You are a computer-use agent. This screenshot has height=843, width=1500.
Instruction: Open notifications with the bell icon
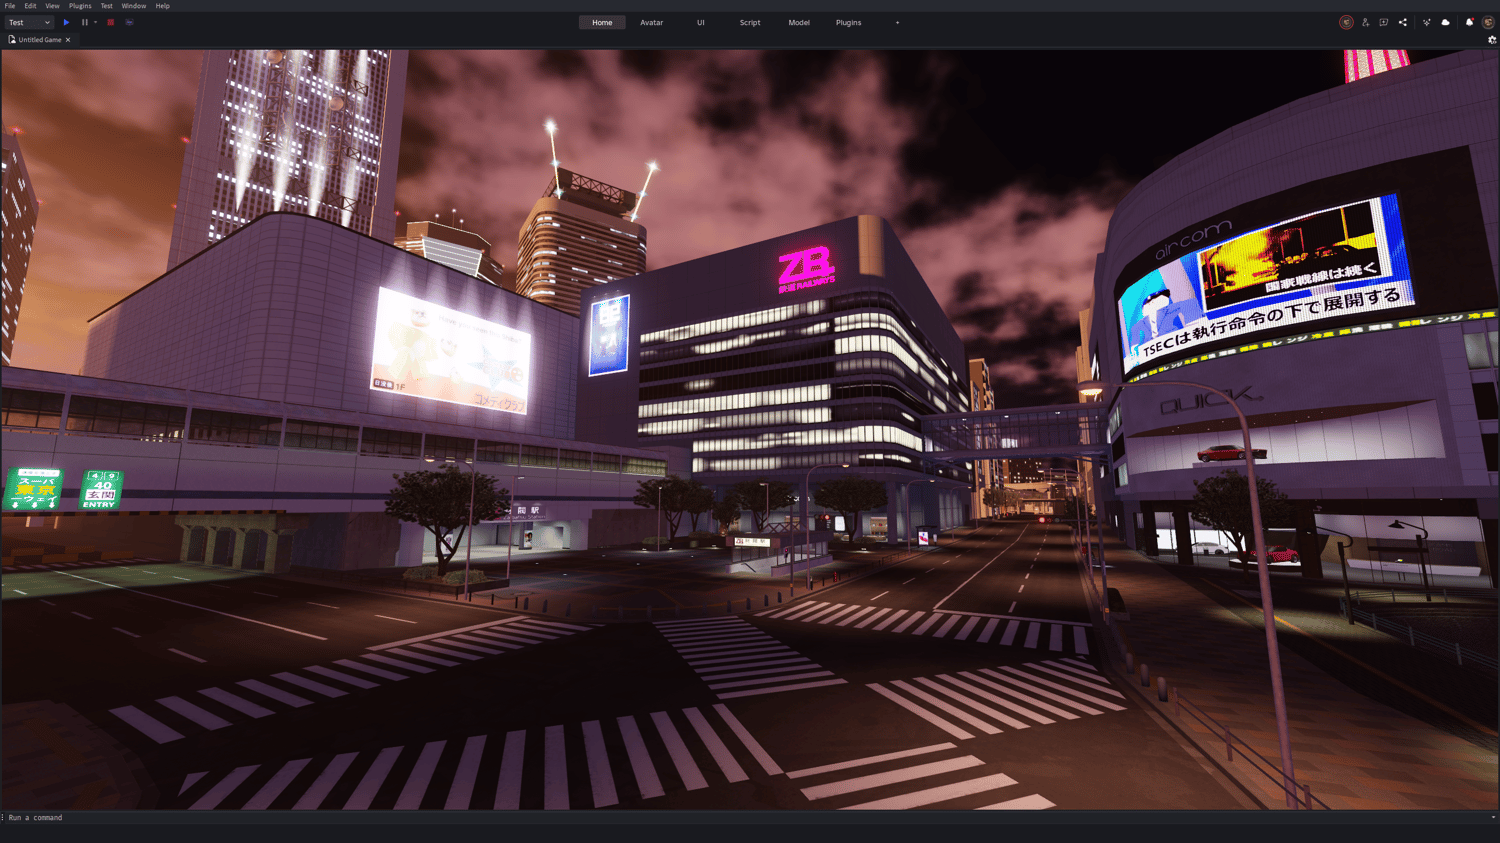(x=1469, y=22)
